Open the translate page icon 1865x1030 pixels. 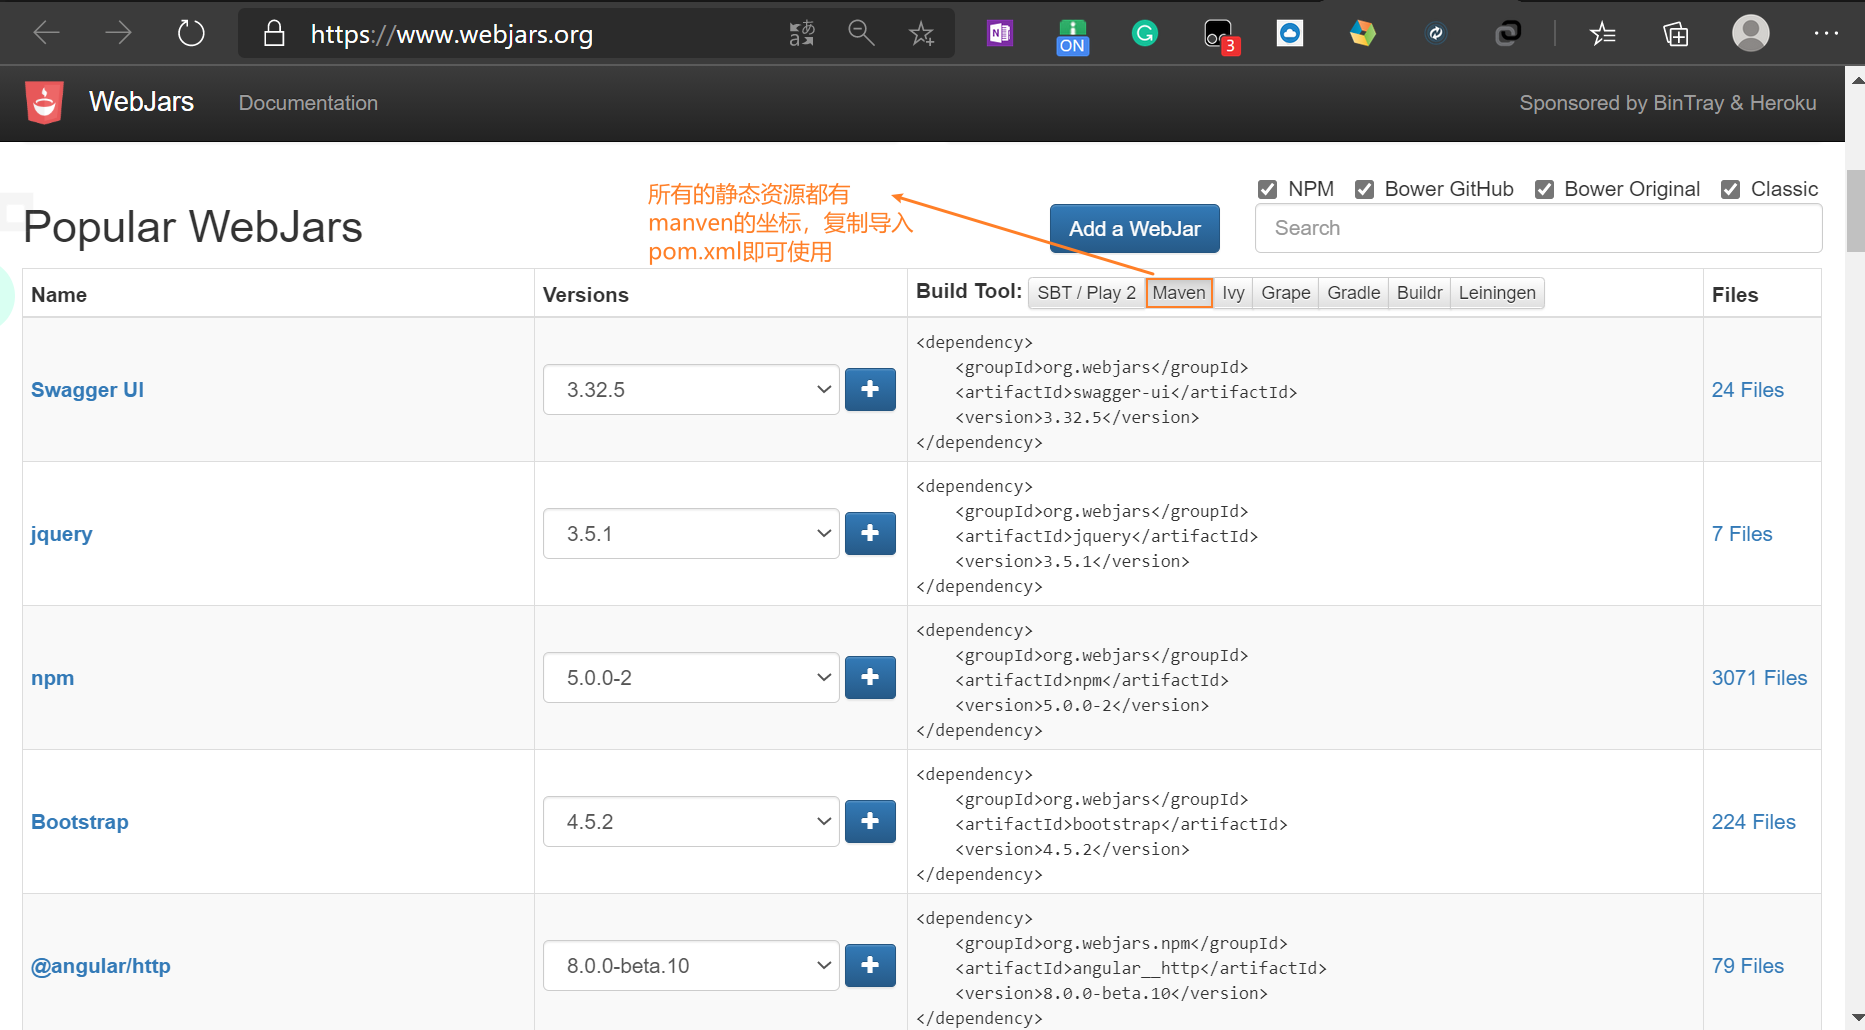coord(802,34)
